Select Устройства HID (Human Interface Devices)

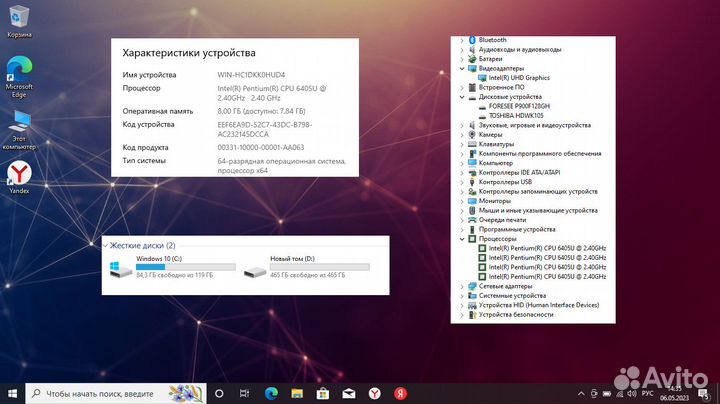539,305
